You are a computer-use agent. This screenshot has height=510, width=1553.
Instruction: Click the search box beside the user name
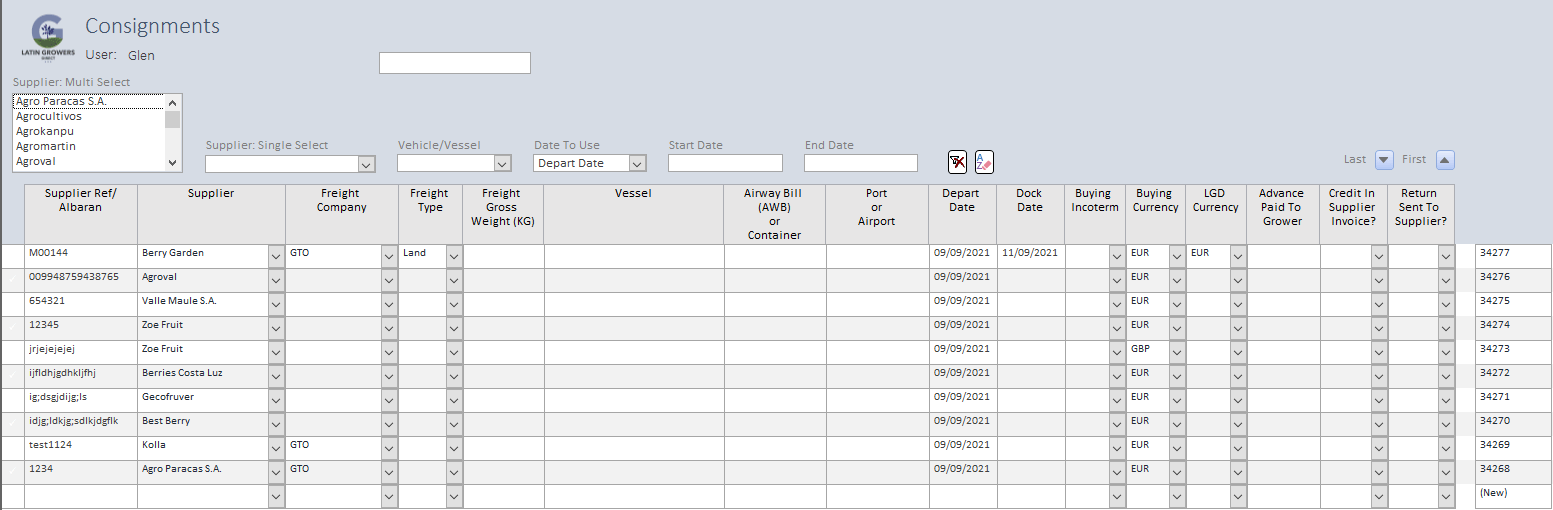click(455, 63)
